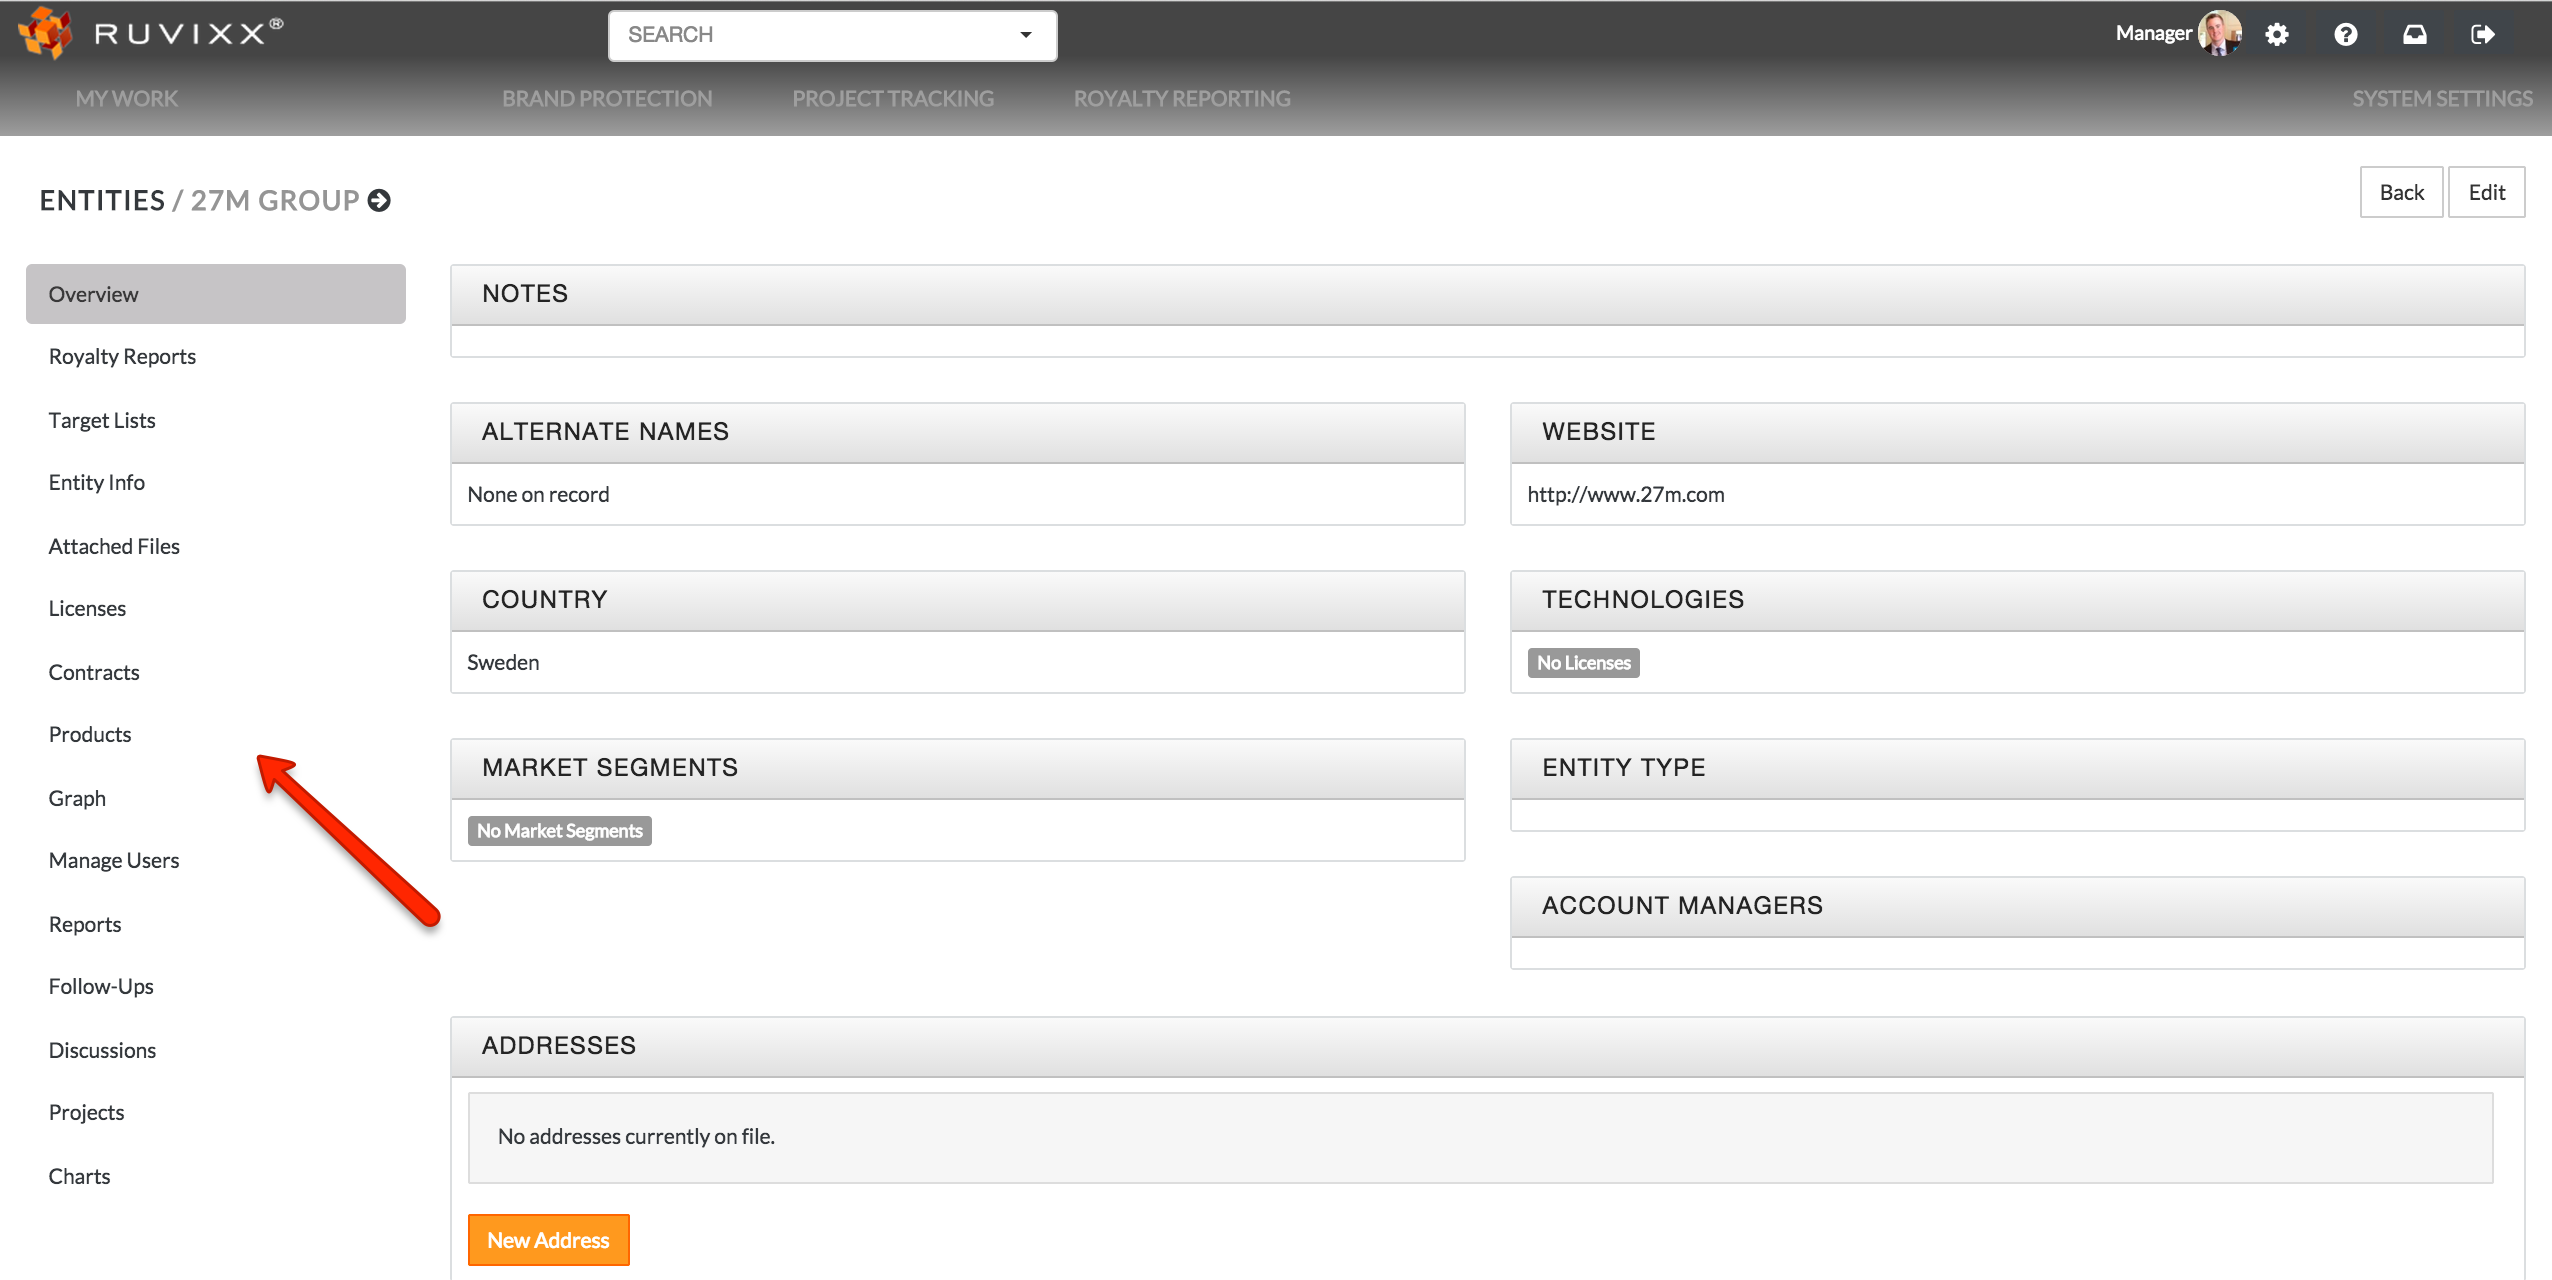Go to System Settings menu
Image resolution: width=2552 pixels, height=1280 pixels.
pos(2441,99)
